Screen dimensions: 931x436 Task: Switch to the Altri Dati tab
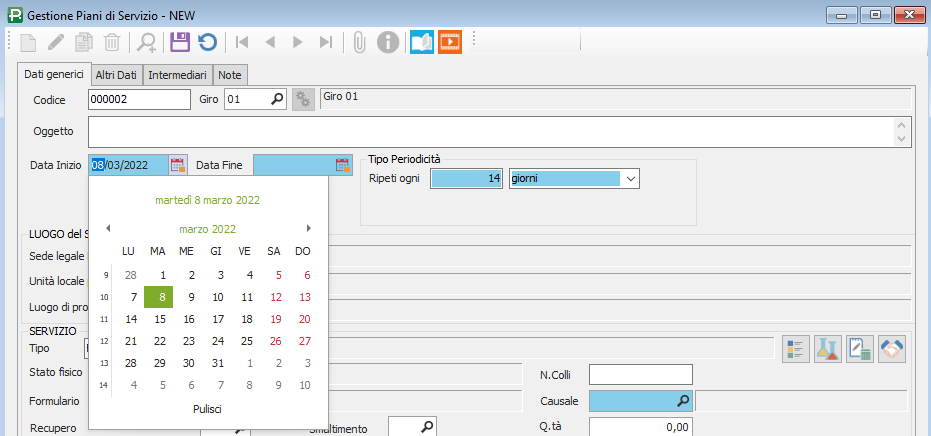tap(118, 75)
